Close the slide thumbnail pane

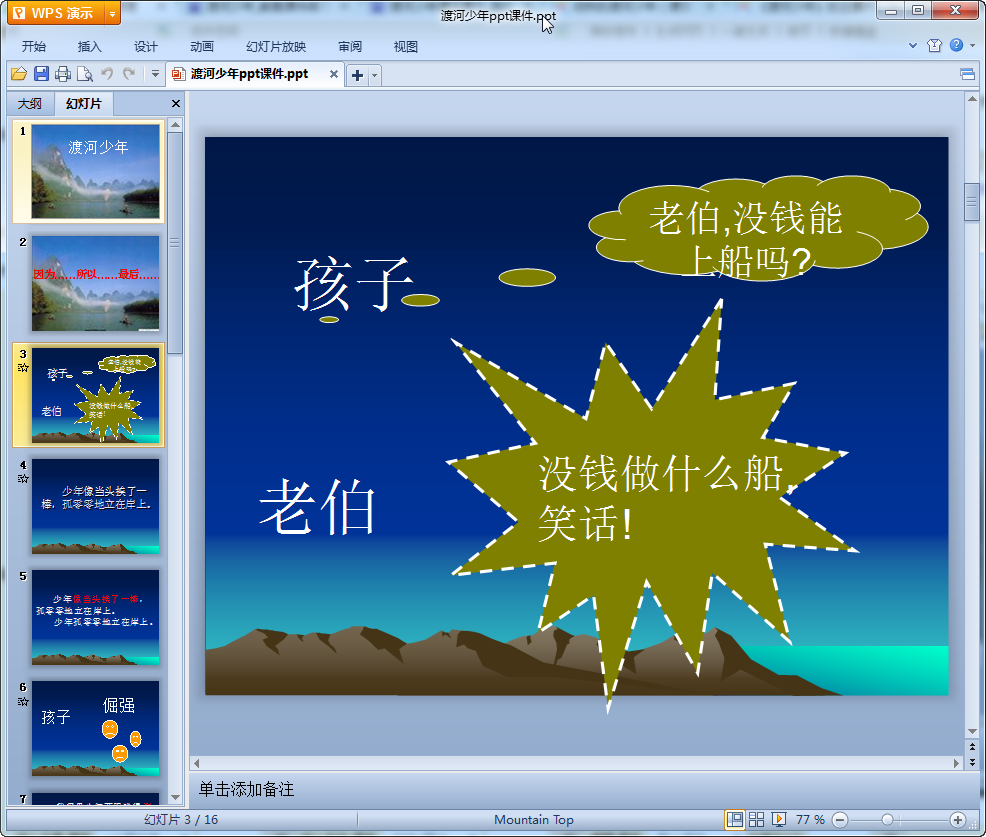click(x=176, y=103)
